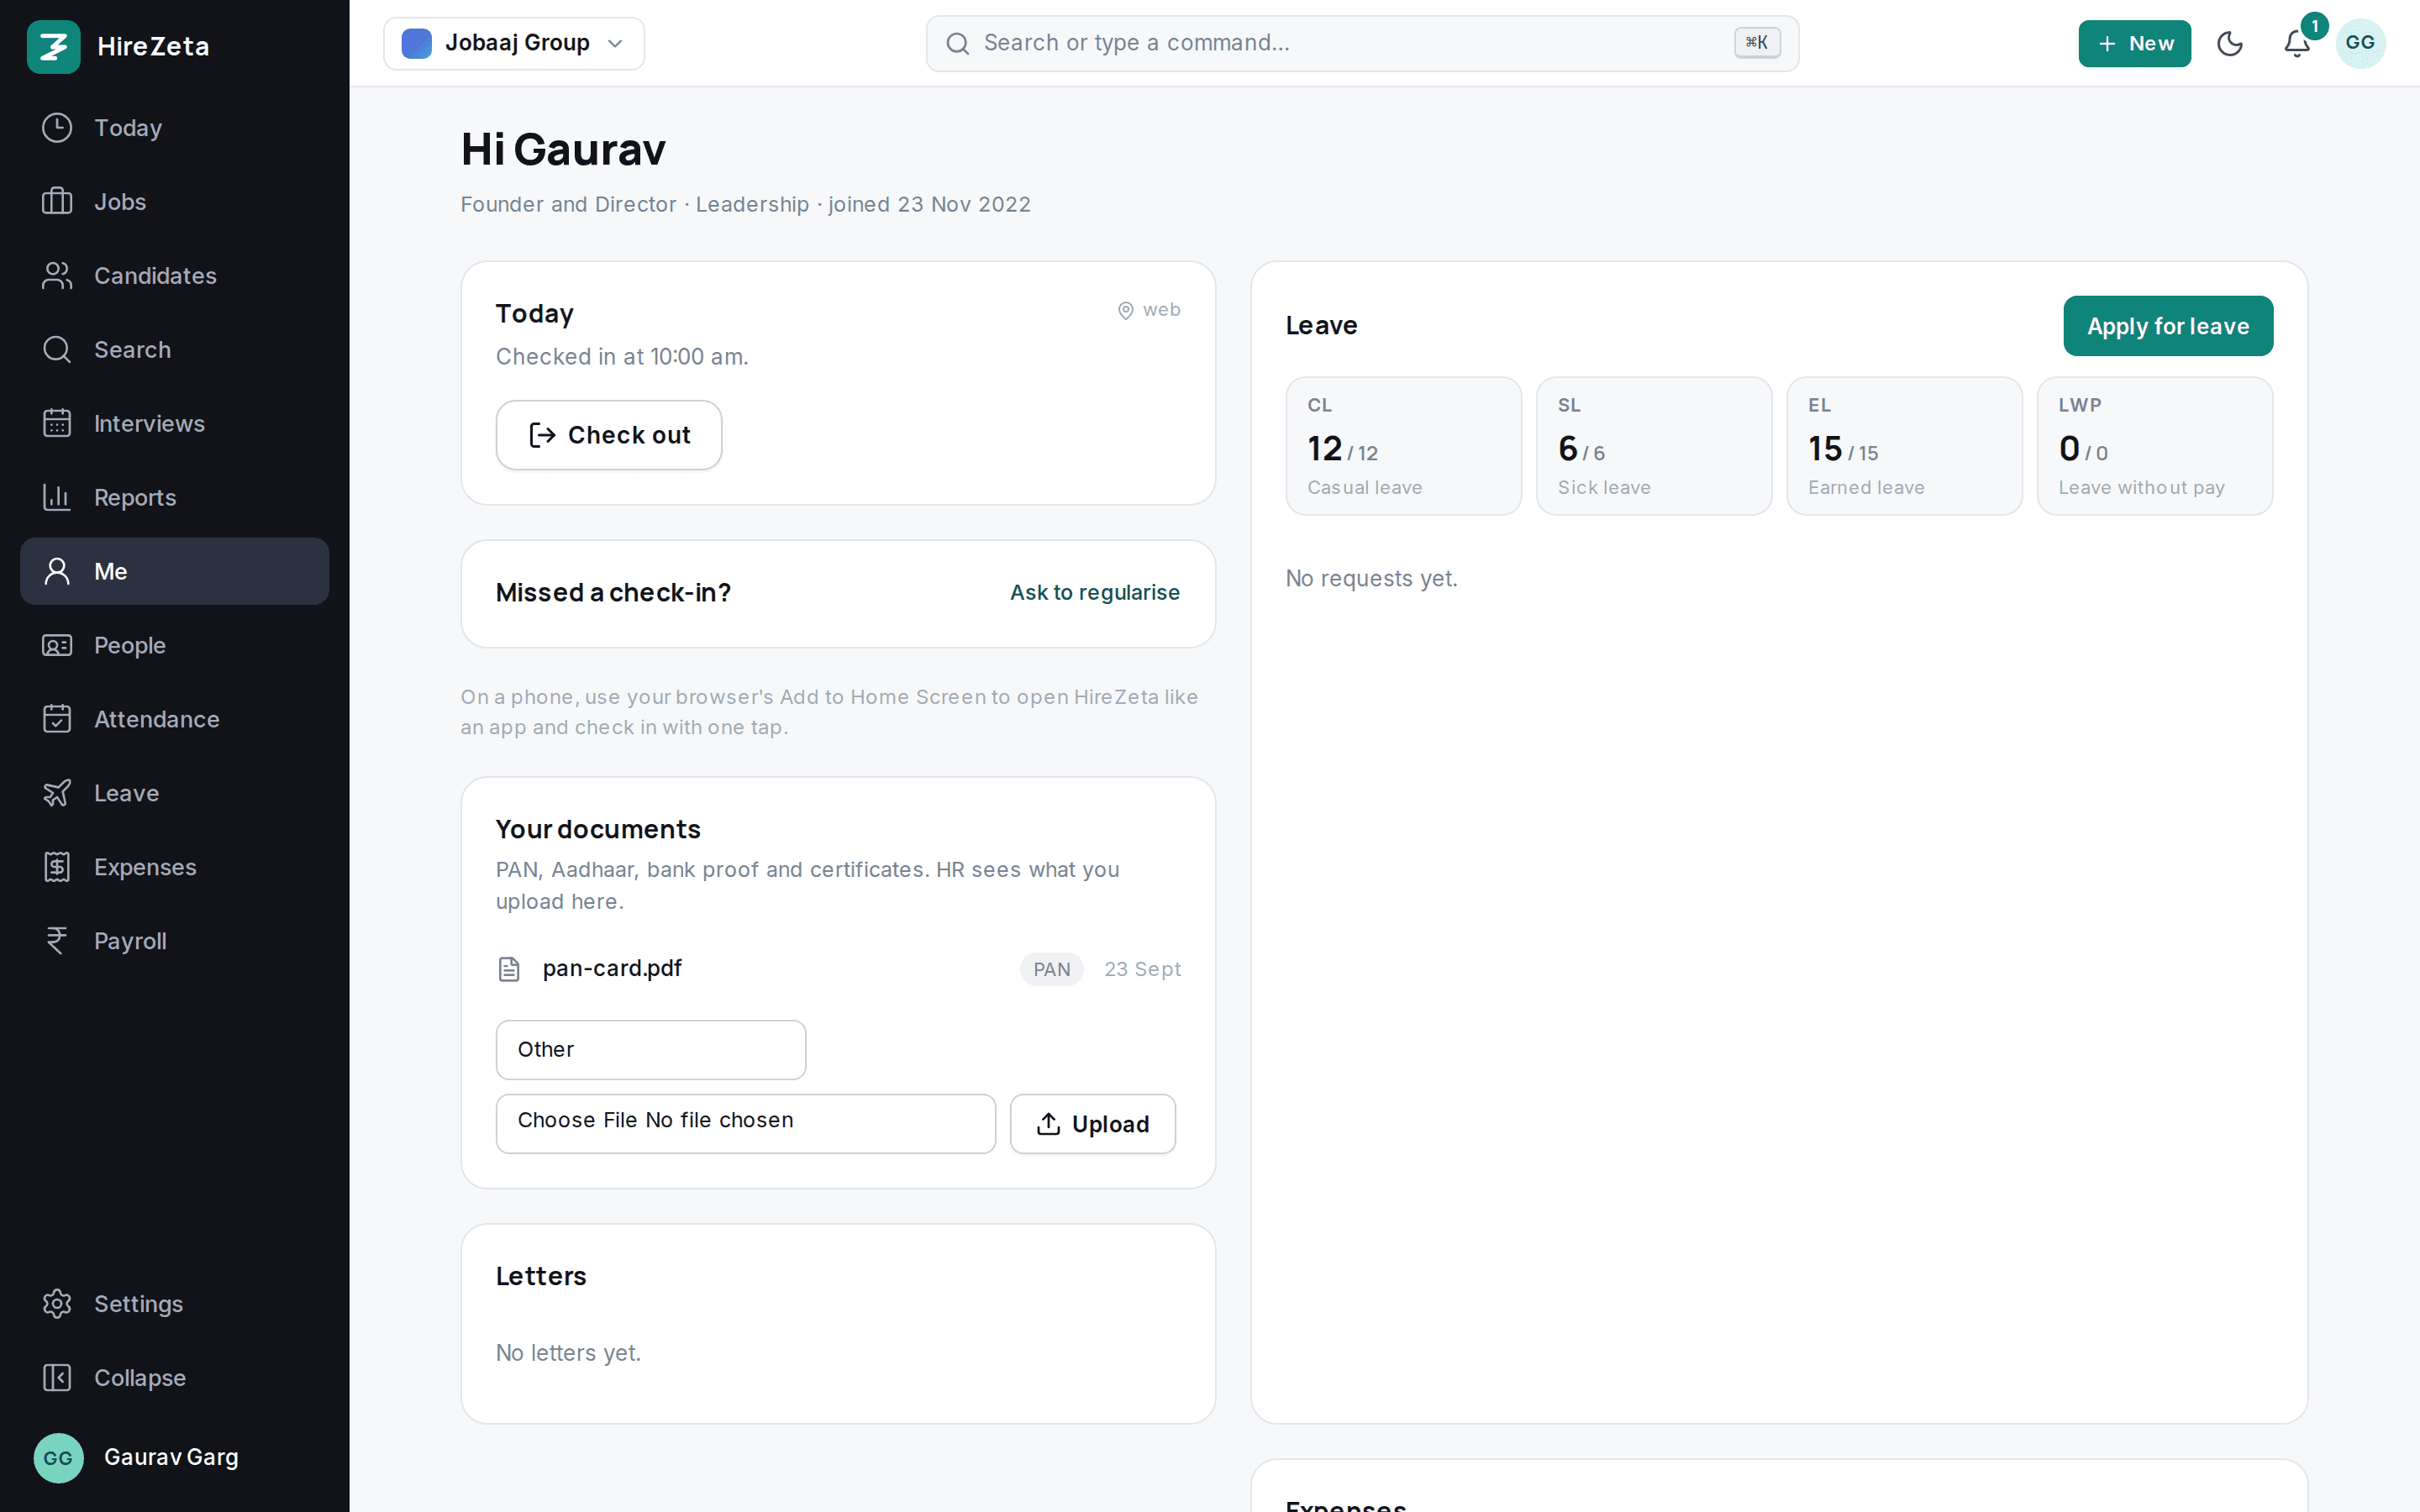Image resolution: width=2420 pixels, height=1512 pixels.
Task: Open the Payroll rupee icon
Action: 57,941
